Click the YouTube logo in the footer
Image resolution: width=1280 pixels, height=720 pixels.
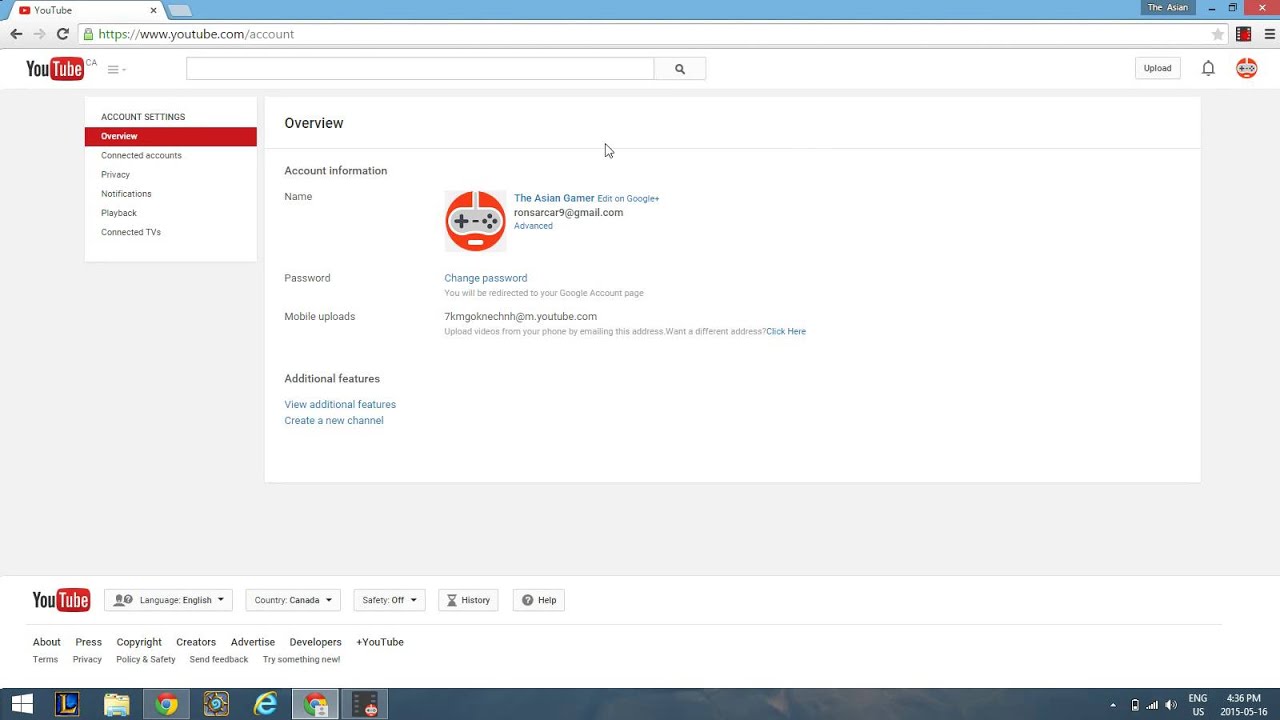pos(61,600)
